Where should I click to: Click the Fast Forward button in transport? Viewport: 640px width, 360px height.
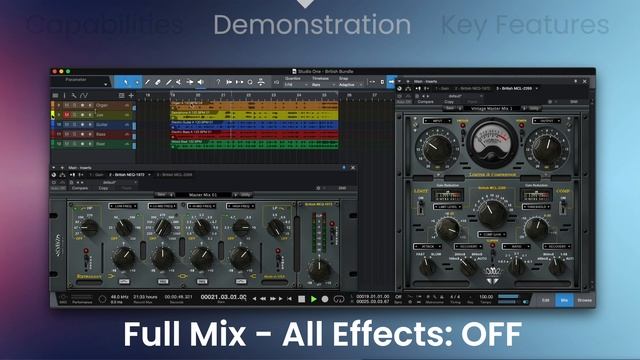coord(272,299)
